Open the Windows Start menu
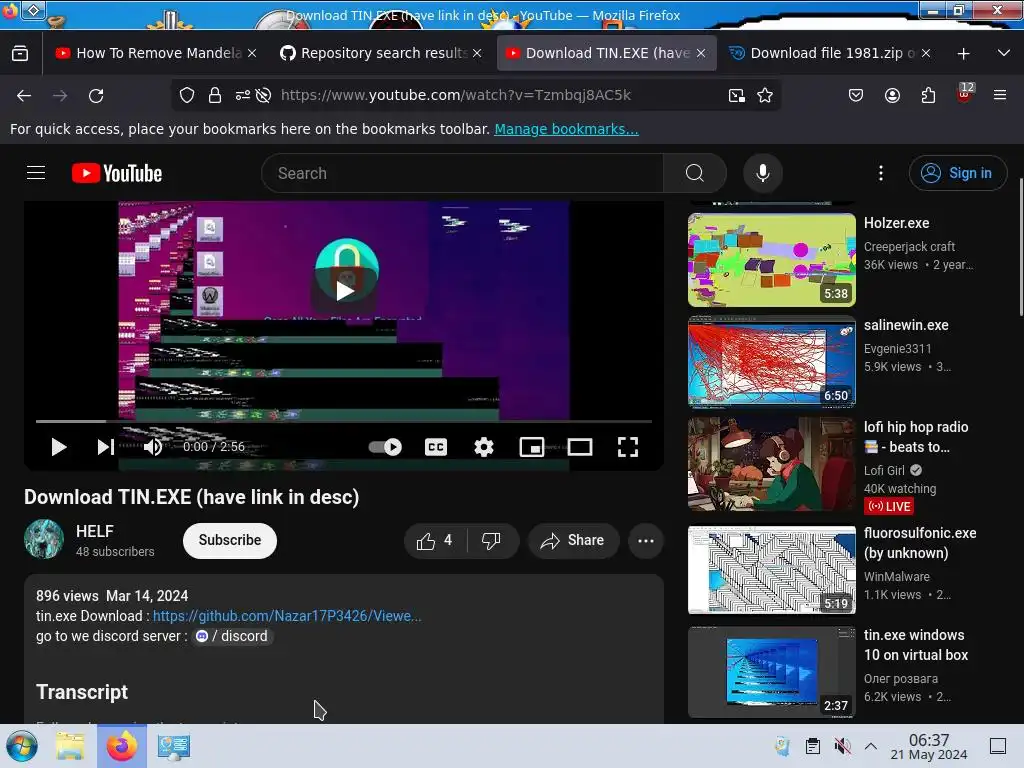This screenshot has width=1024, height=768. coord(22,746)
